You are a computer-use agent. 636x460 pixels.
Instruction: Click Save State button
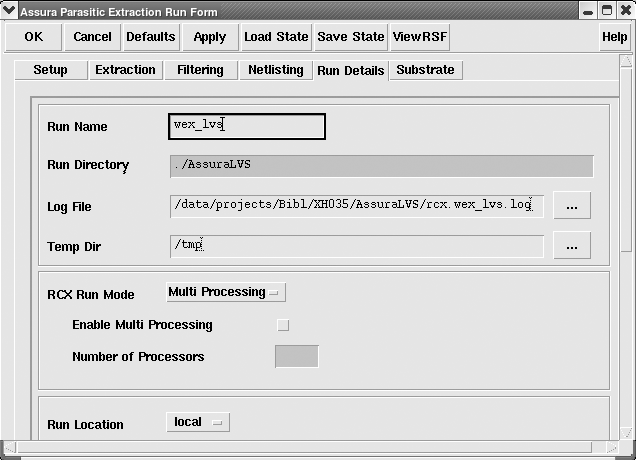(351, 37)
